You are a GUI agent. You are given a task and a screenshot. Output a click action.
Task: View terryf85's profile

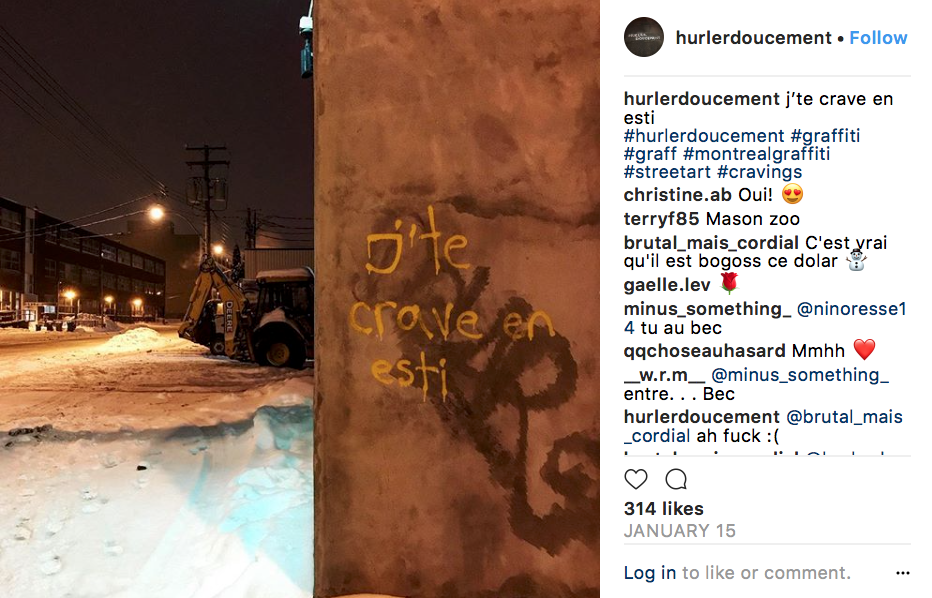[x=661, y=219]
